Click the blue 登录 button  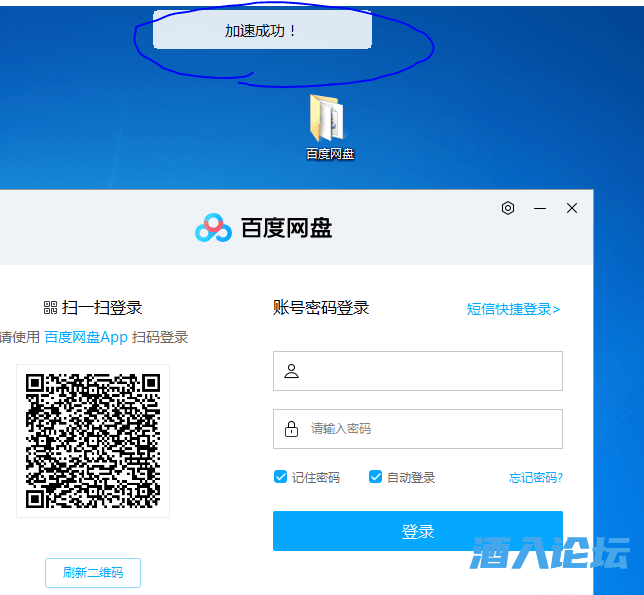[x=418, y=531]
